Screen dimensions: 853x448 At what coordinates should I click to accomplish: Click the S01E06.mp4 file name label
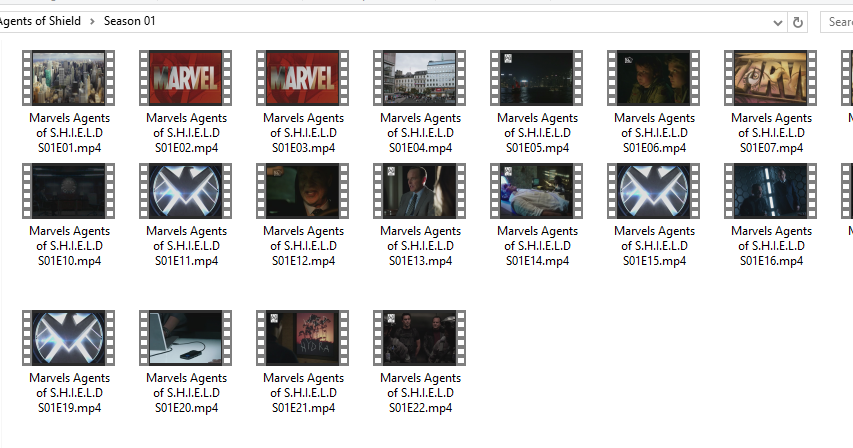click(x=654, y=133)
